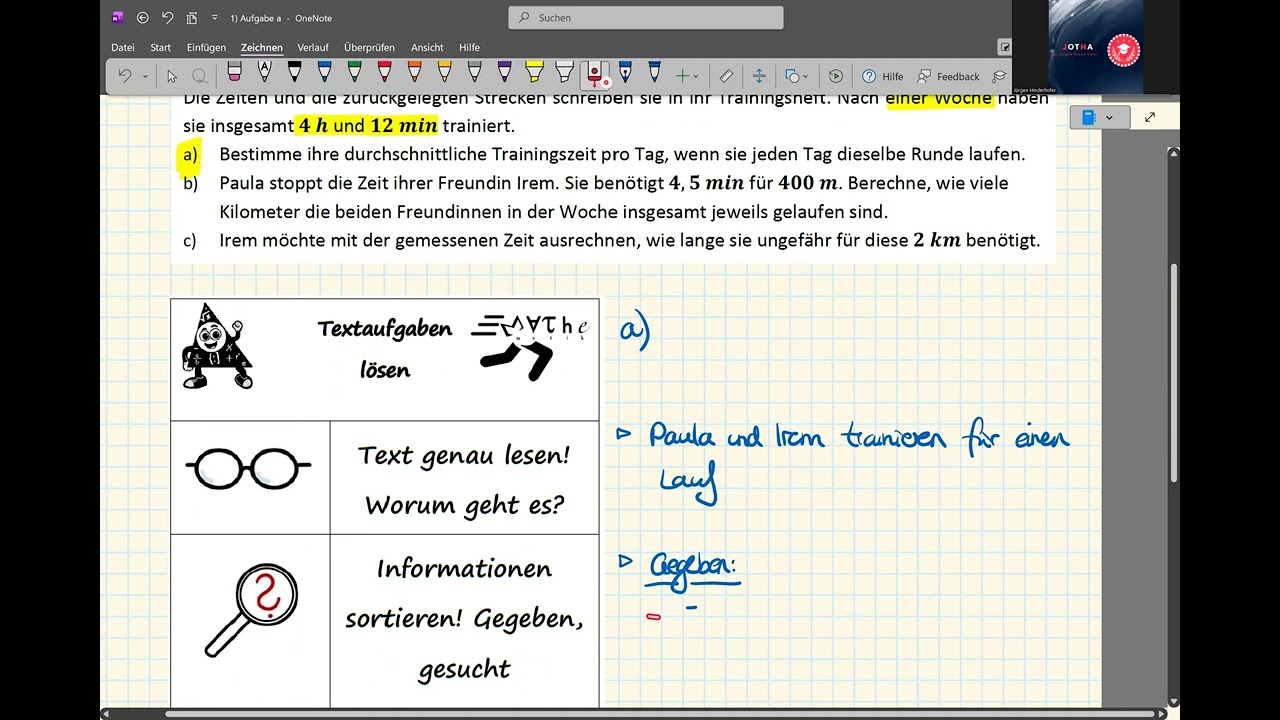Expand the undo dropdown arrow in ribbon
This screenshot has height=720, width=1280.
144,76
